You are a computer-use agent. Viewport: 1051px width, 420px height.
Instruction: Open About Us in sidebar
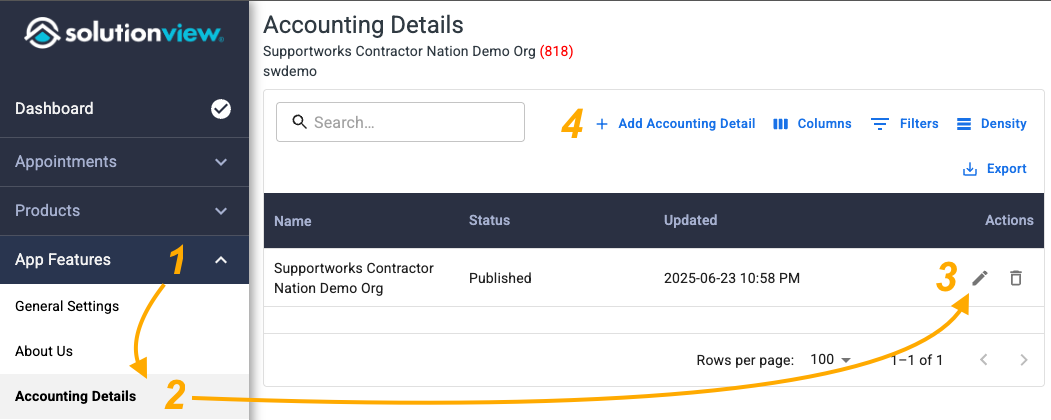[x=44, y=351]
